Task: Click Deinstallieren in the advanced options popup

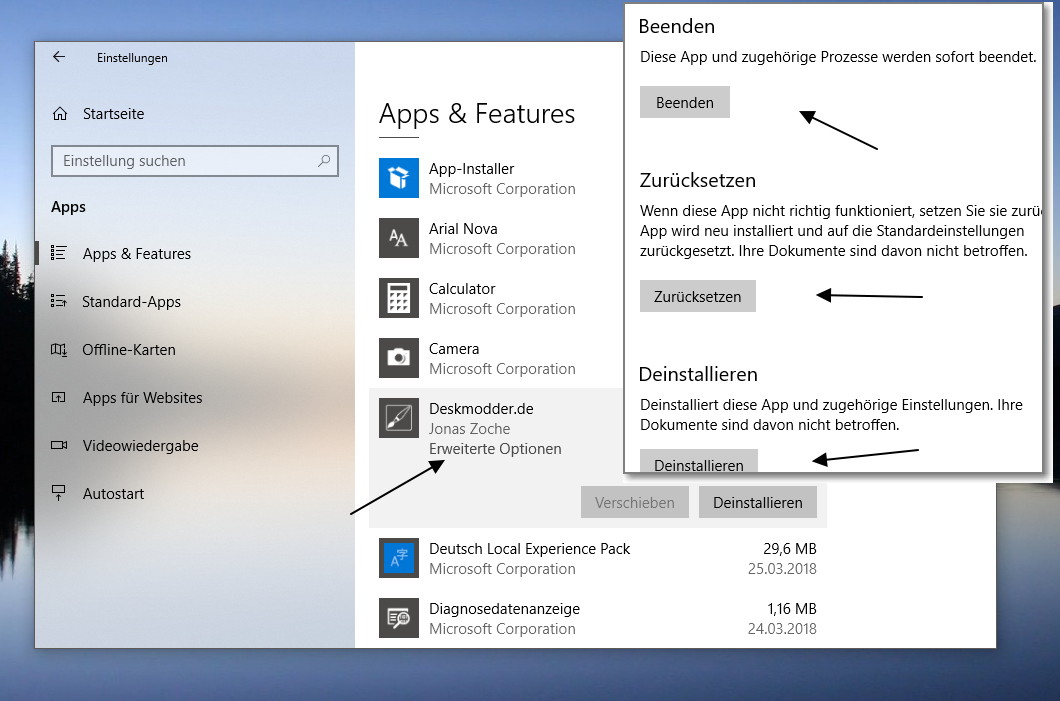Action: click(699, 461)
